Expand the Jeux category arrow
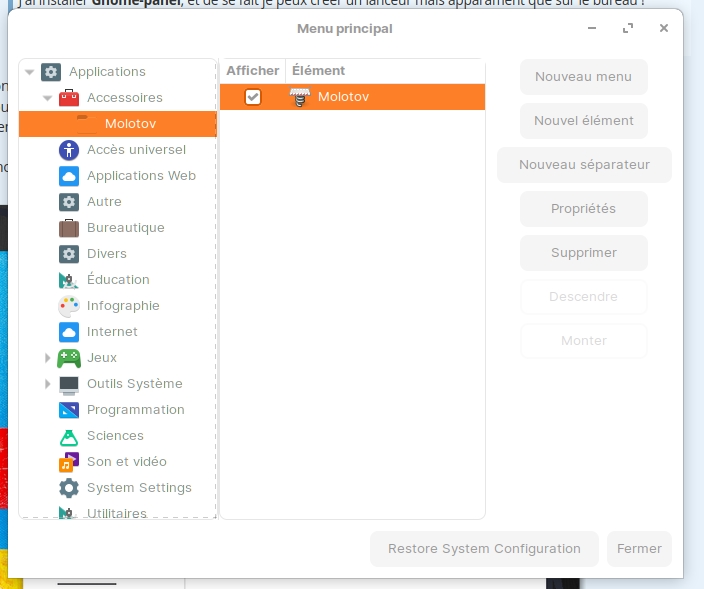The image size is (704, 589). click(48, 358)
